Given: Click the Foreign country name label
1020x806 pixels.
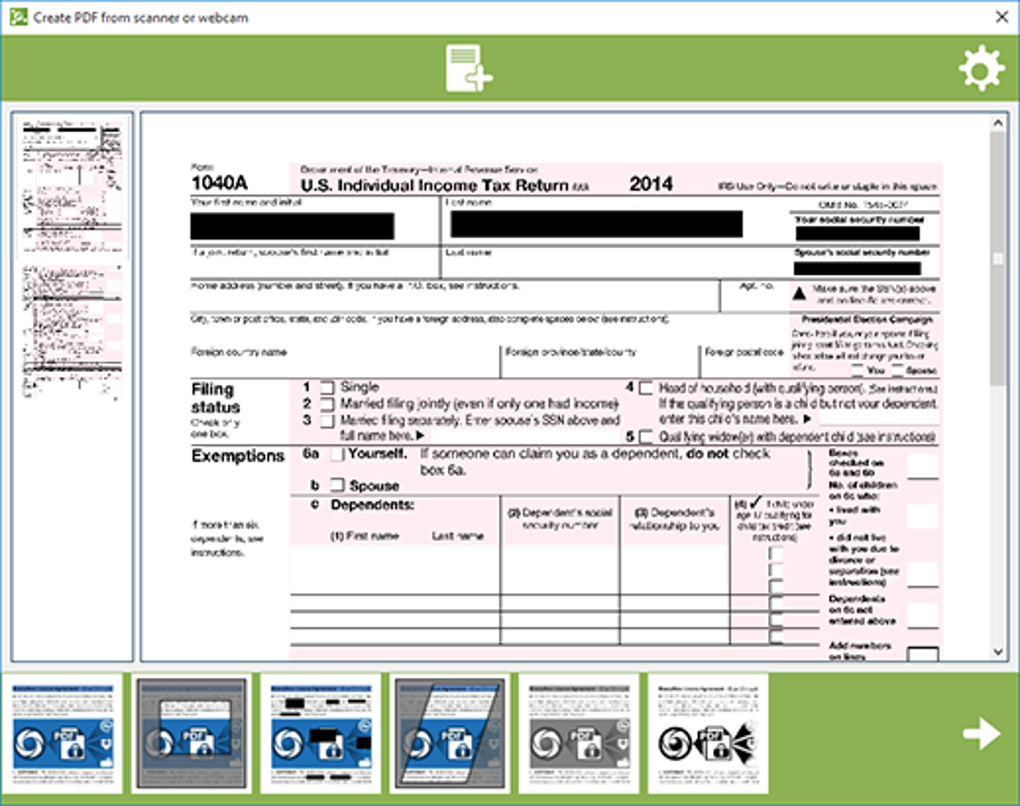Looking at the screenshot, I should [239, 352].
